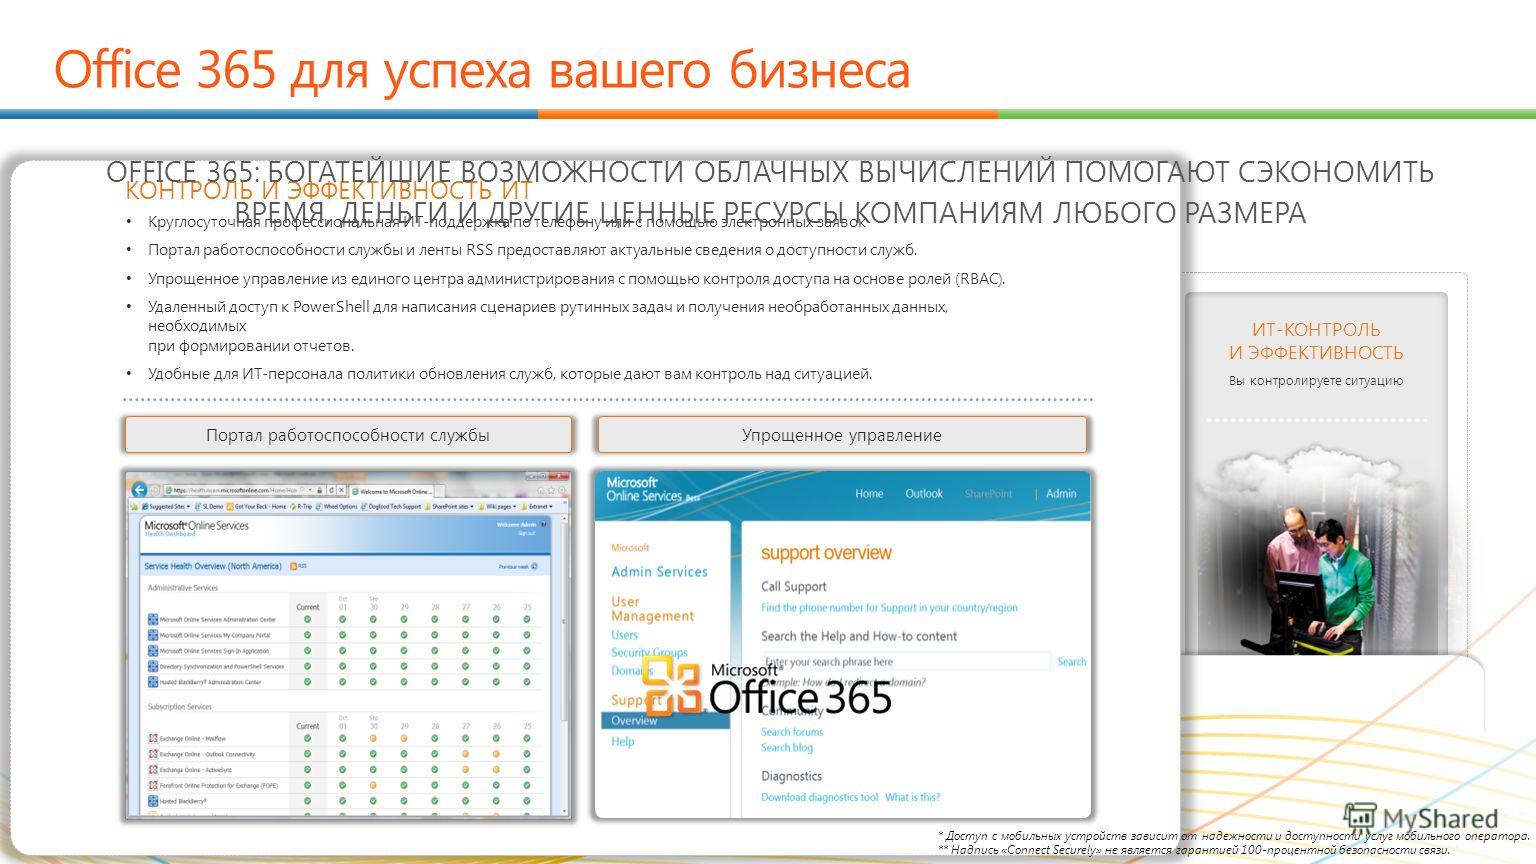Click the Sign out link in Health Dashboard
The width and height of the screenshot is (1536, 864).
(526, 534)
